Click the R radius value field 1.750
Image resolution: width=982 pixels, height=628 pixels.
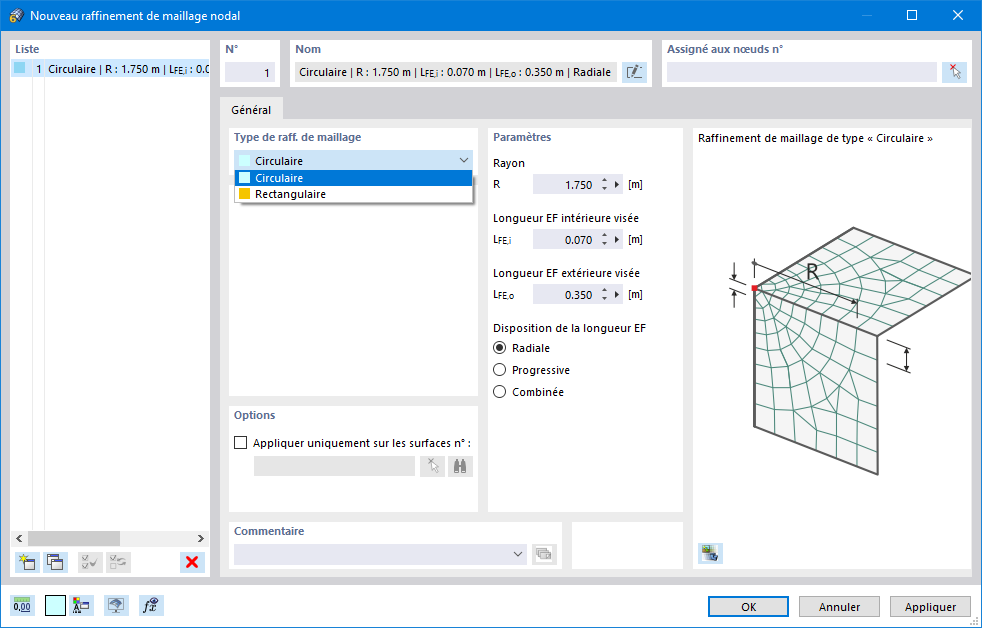[566, 185]
